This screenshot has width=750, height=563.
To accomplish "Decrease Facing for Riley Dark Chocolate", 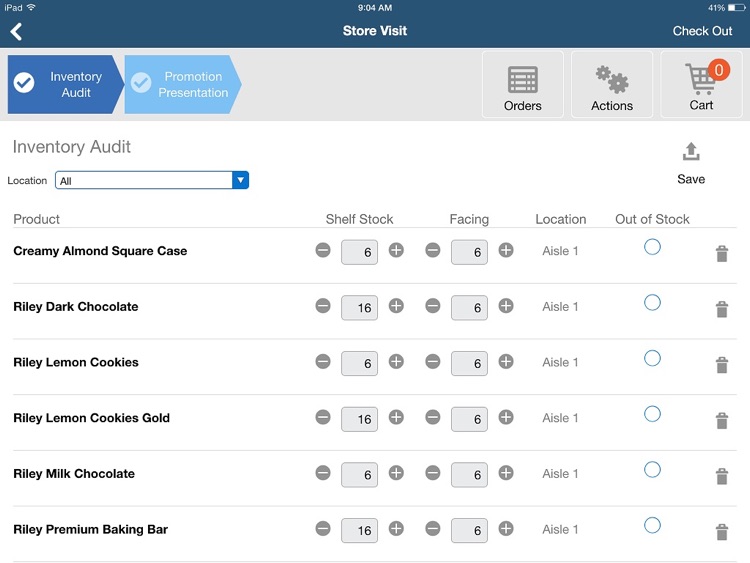I will [x=433, y=306].
